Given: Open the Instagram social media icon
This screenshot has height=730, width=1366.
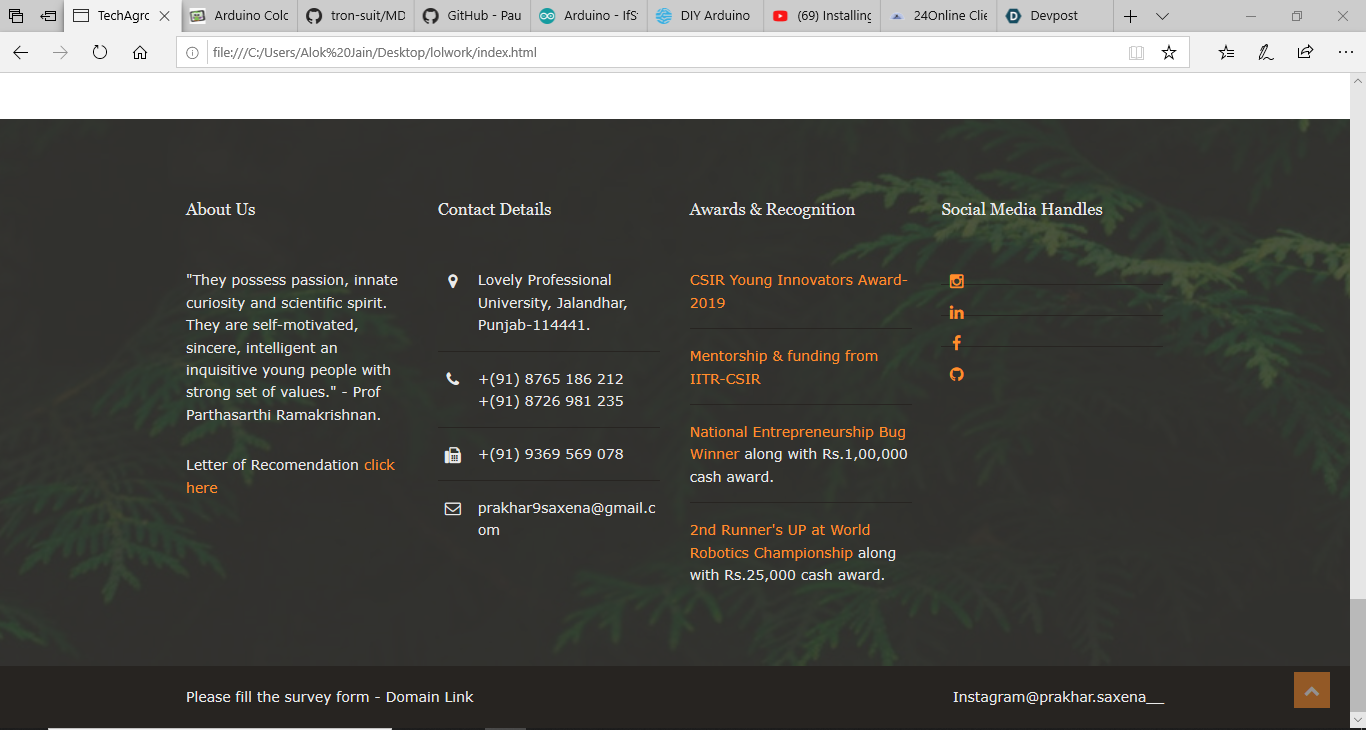Looking at the screenshot, I should [x=956, y=281].
